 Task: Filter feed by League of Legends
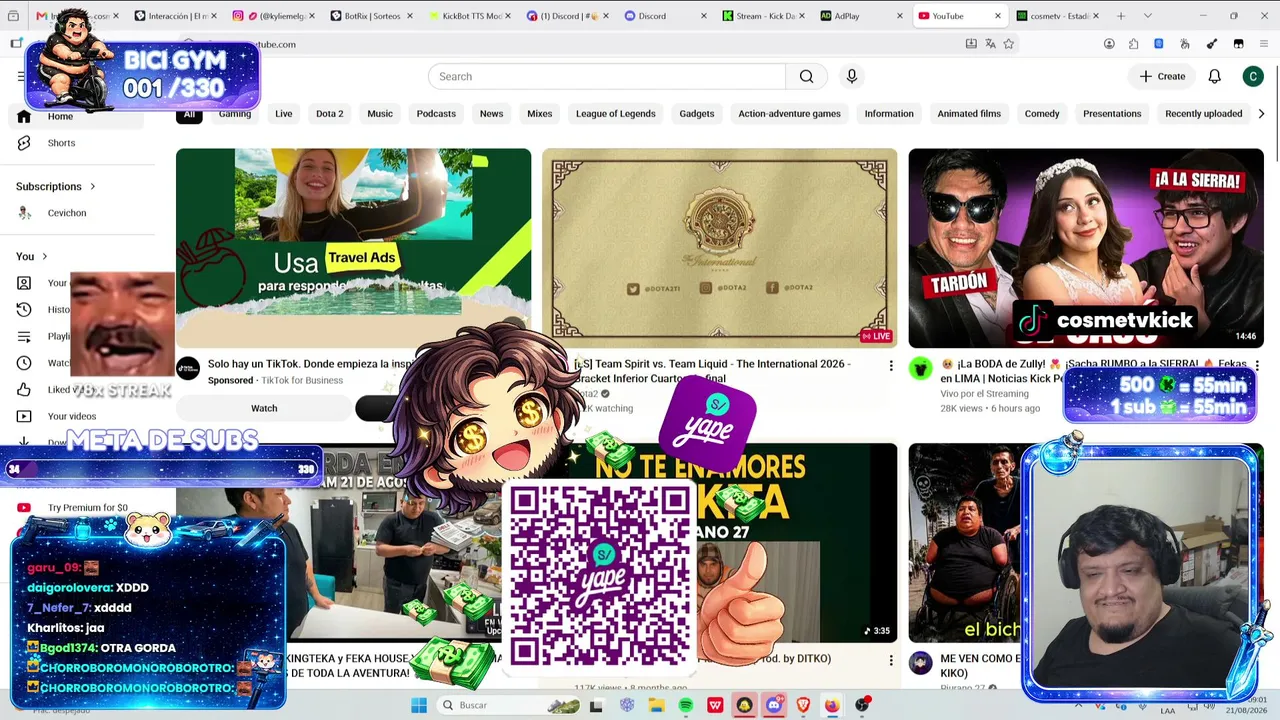616,114
